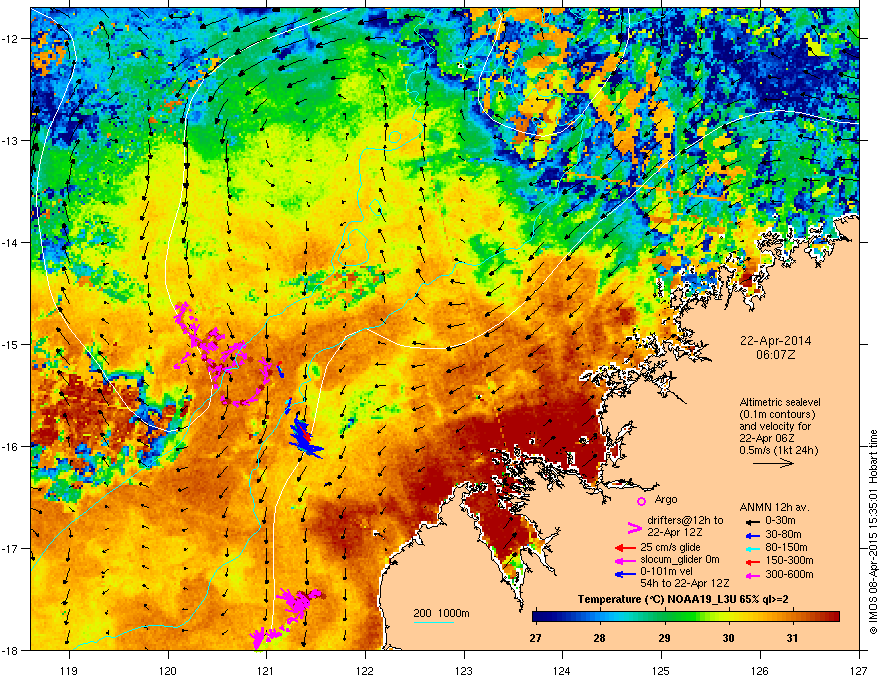Click the cyan arrow beside 80-150m legend entry

click(752, 548)
